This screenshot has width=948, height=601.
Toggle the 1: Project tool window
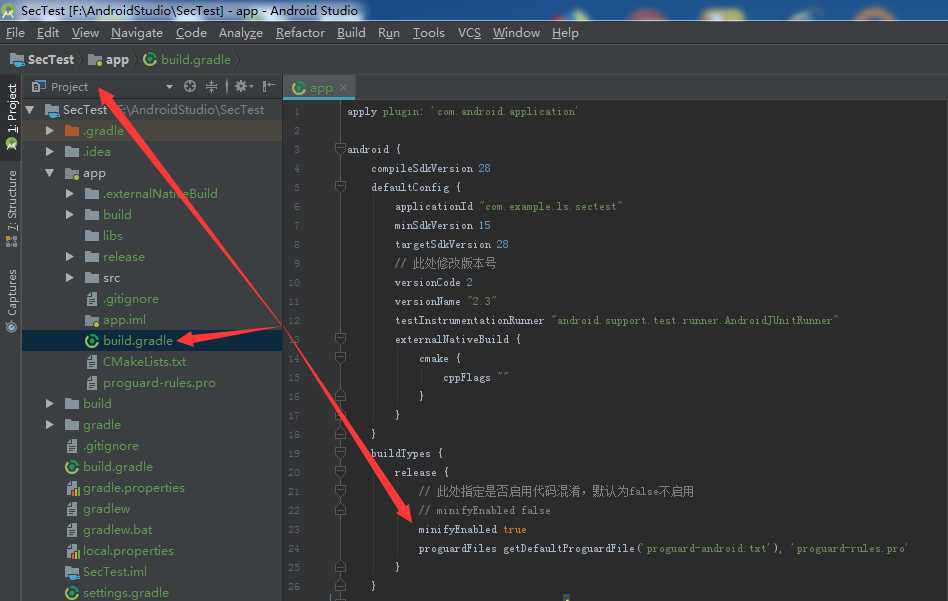coord(11,117)
